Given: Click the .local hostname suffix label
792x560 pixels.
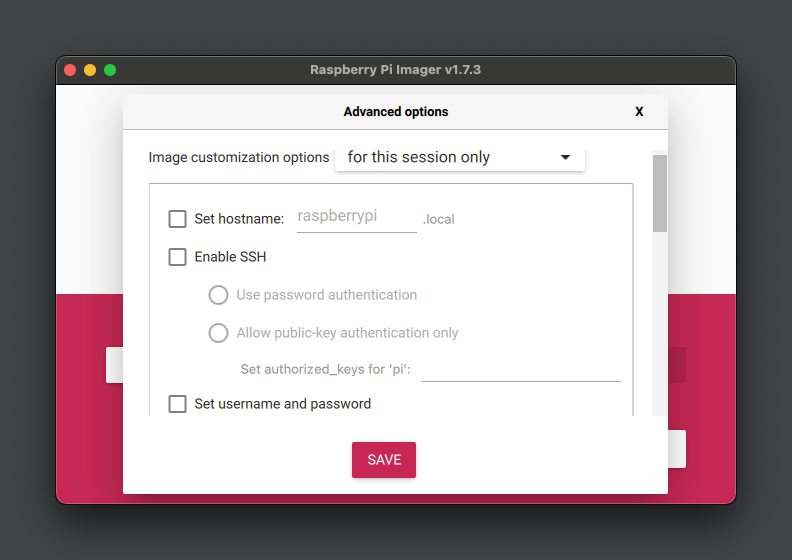Looking at the screenshot, I should 439,219.
